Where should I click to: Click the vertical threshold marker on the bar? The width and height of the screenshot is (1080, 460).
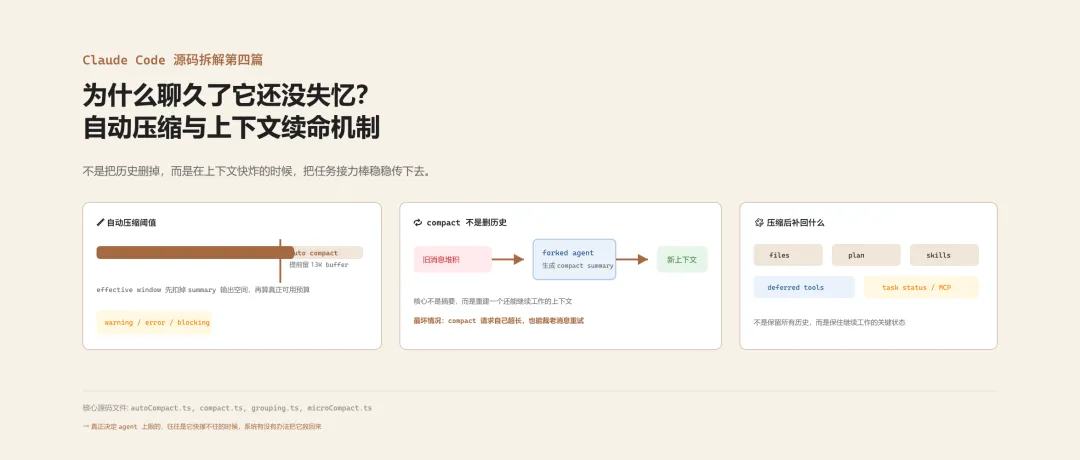pos(280,260)
